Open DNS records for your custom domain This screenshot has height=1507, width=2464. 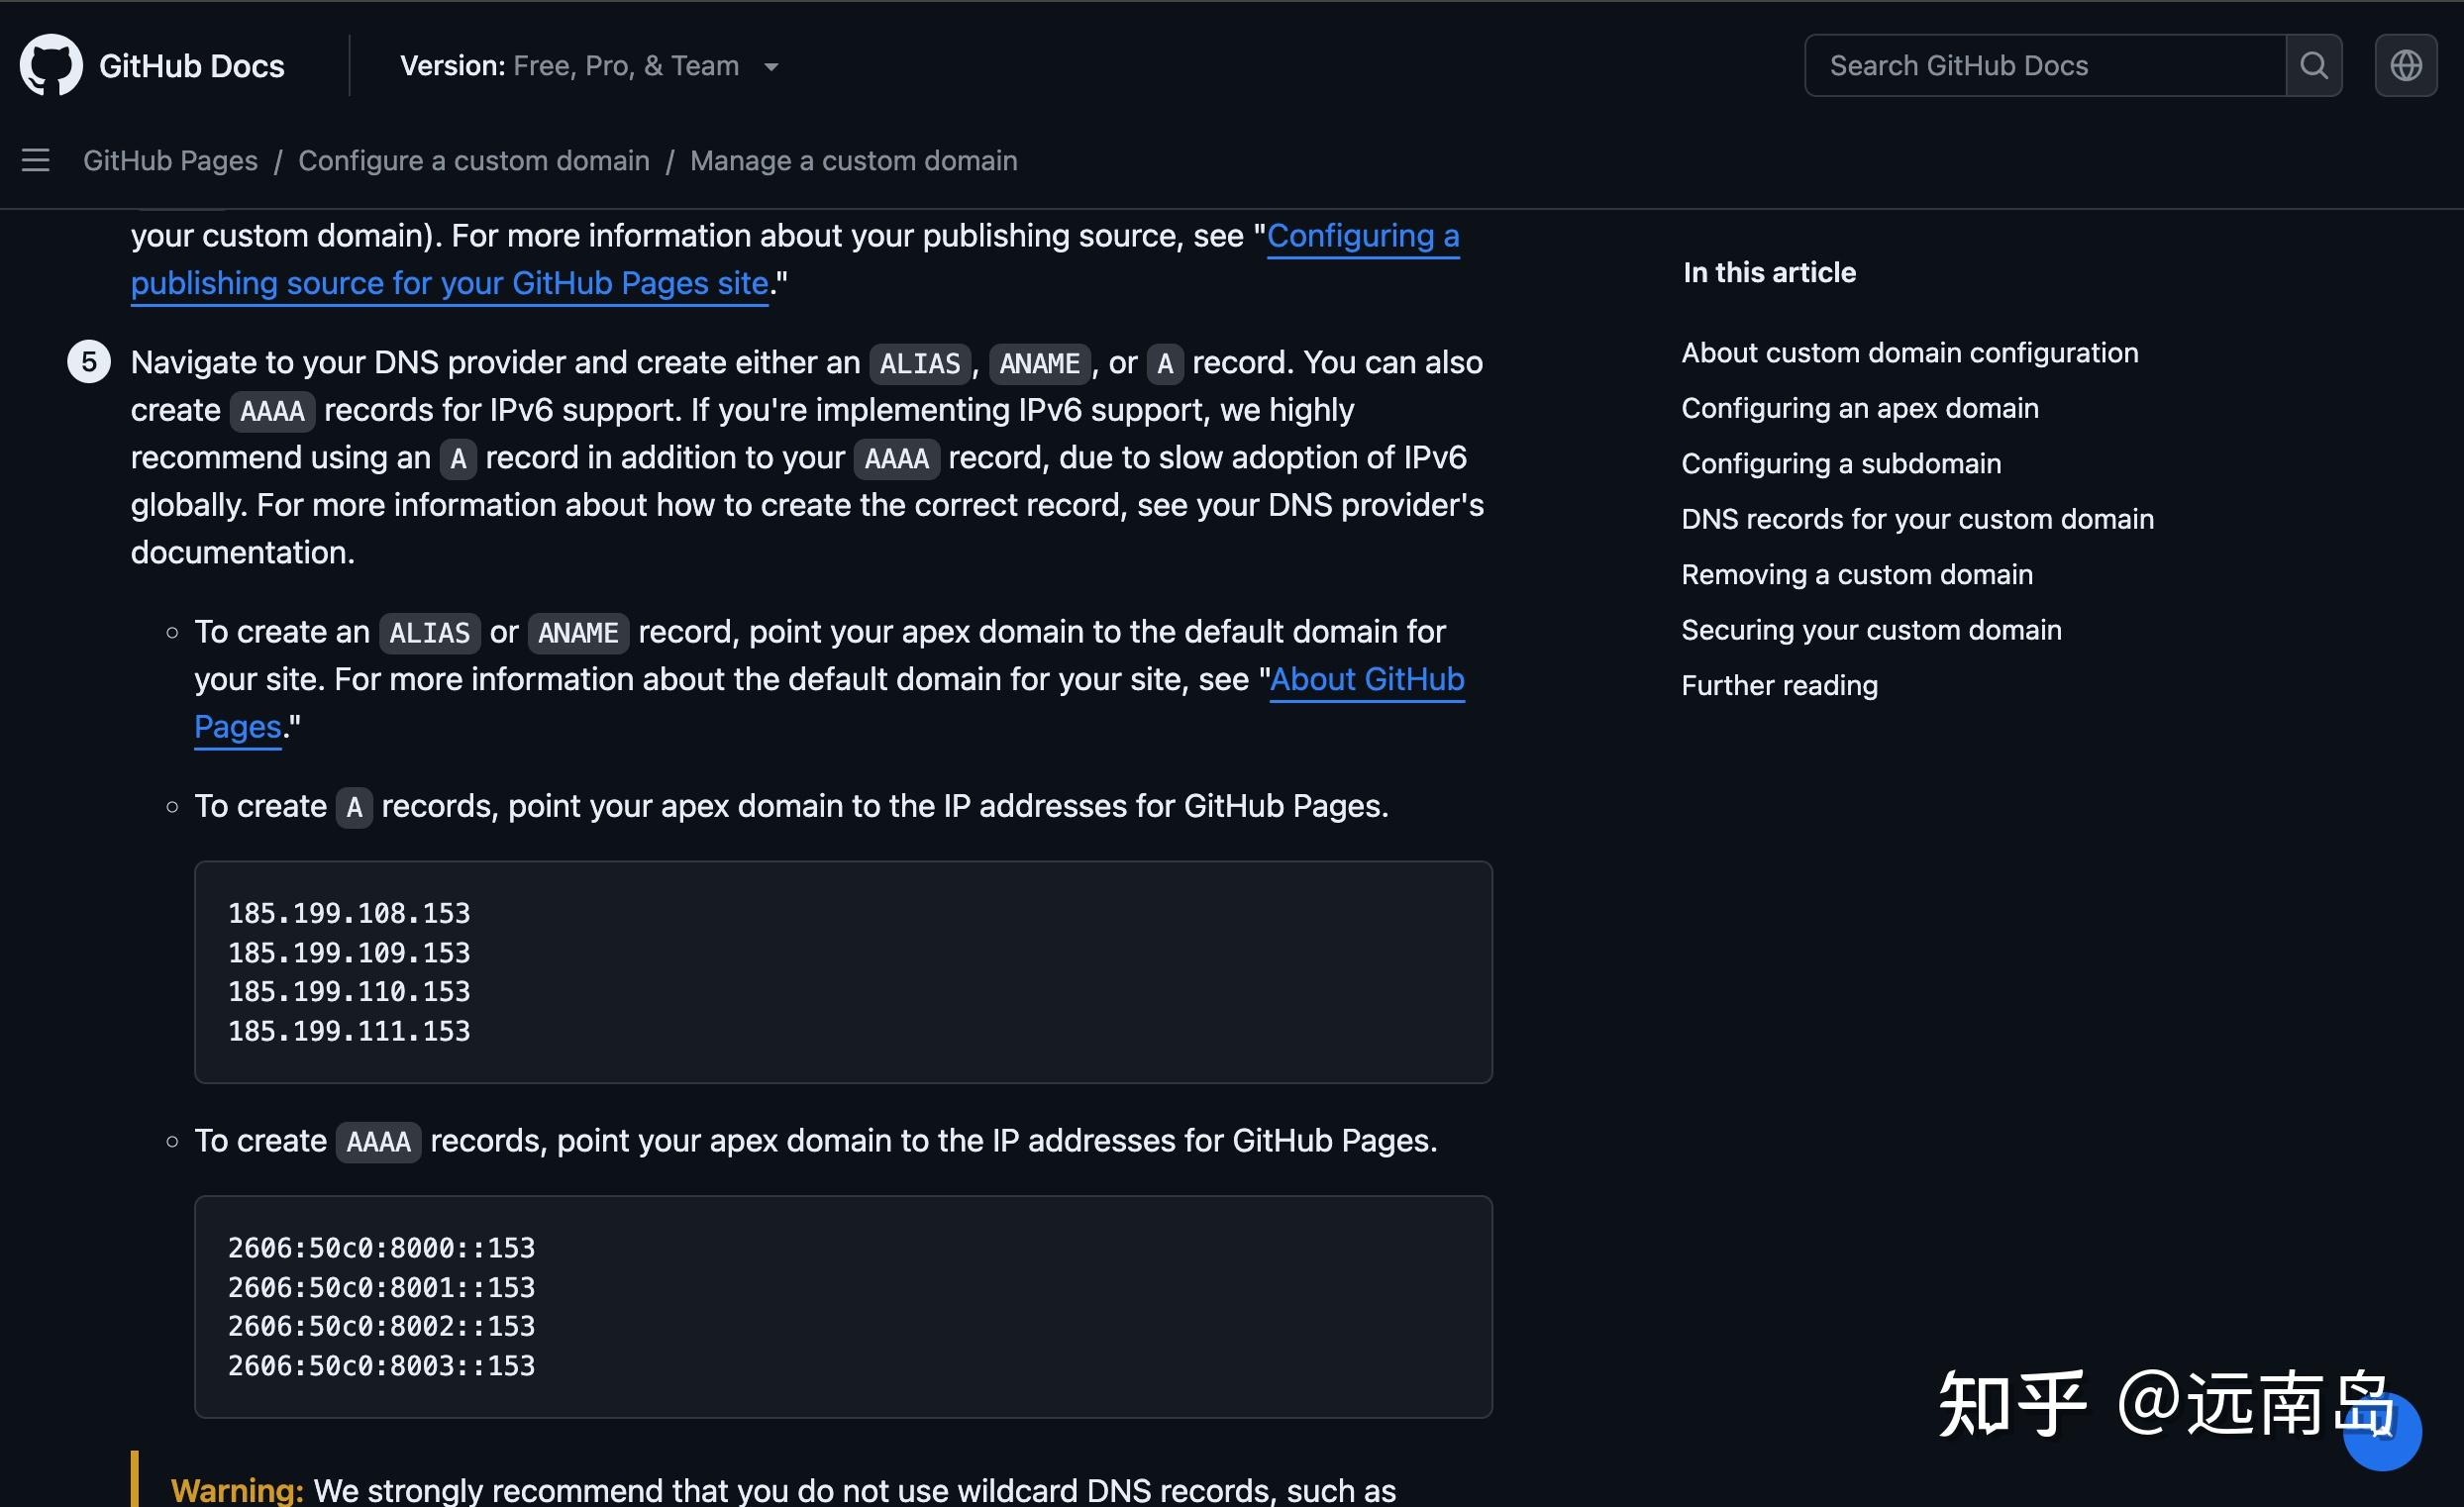tap(1917, 519)
